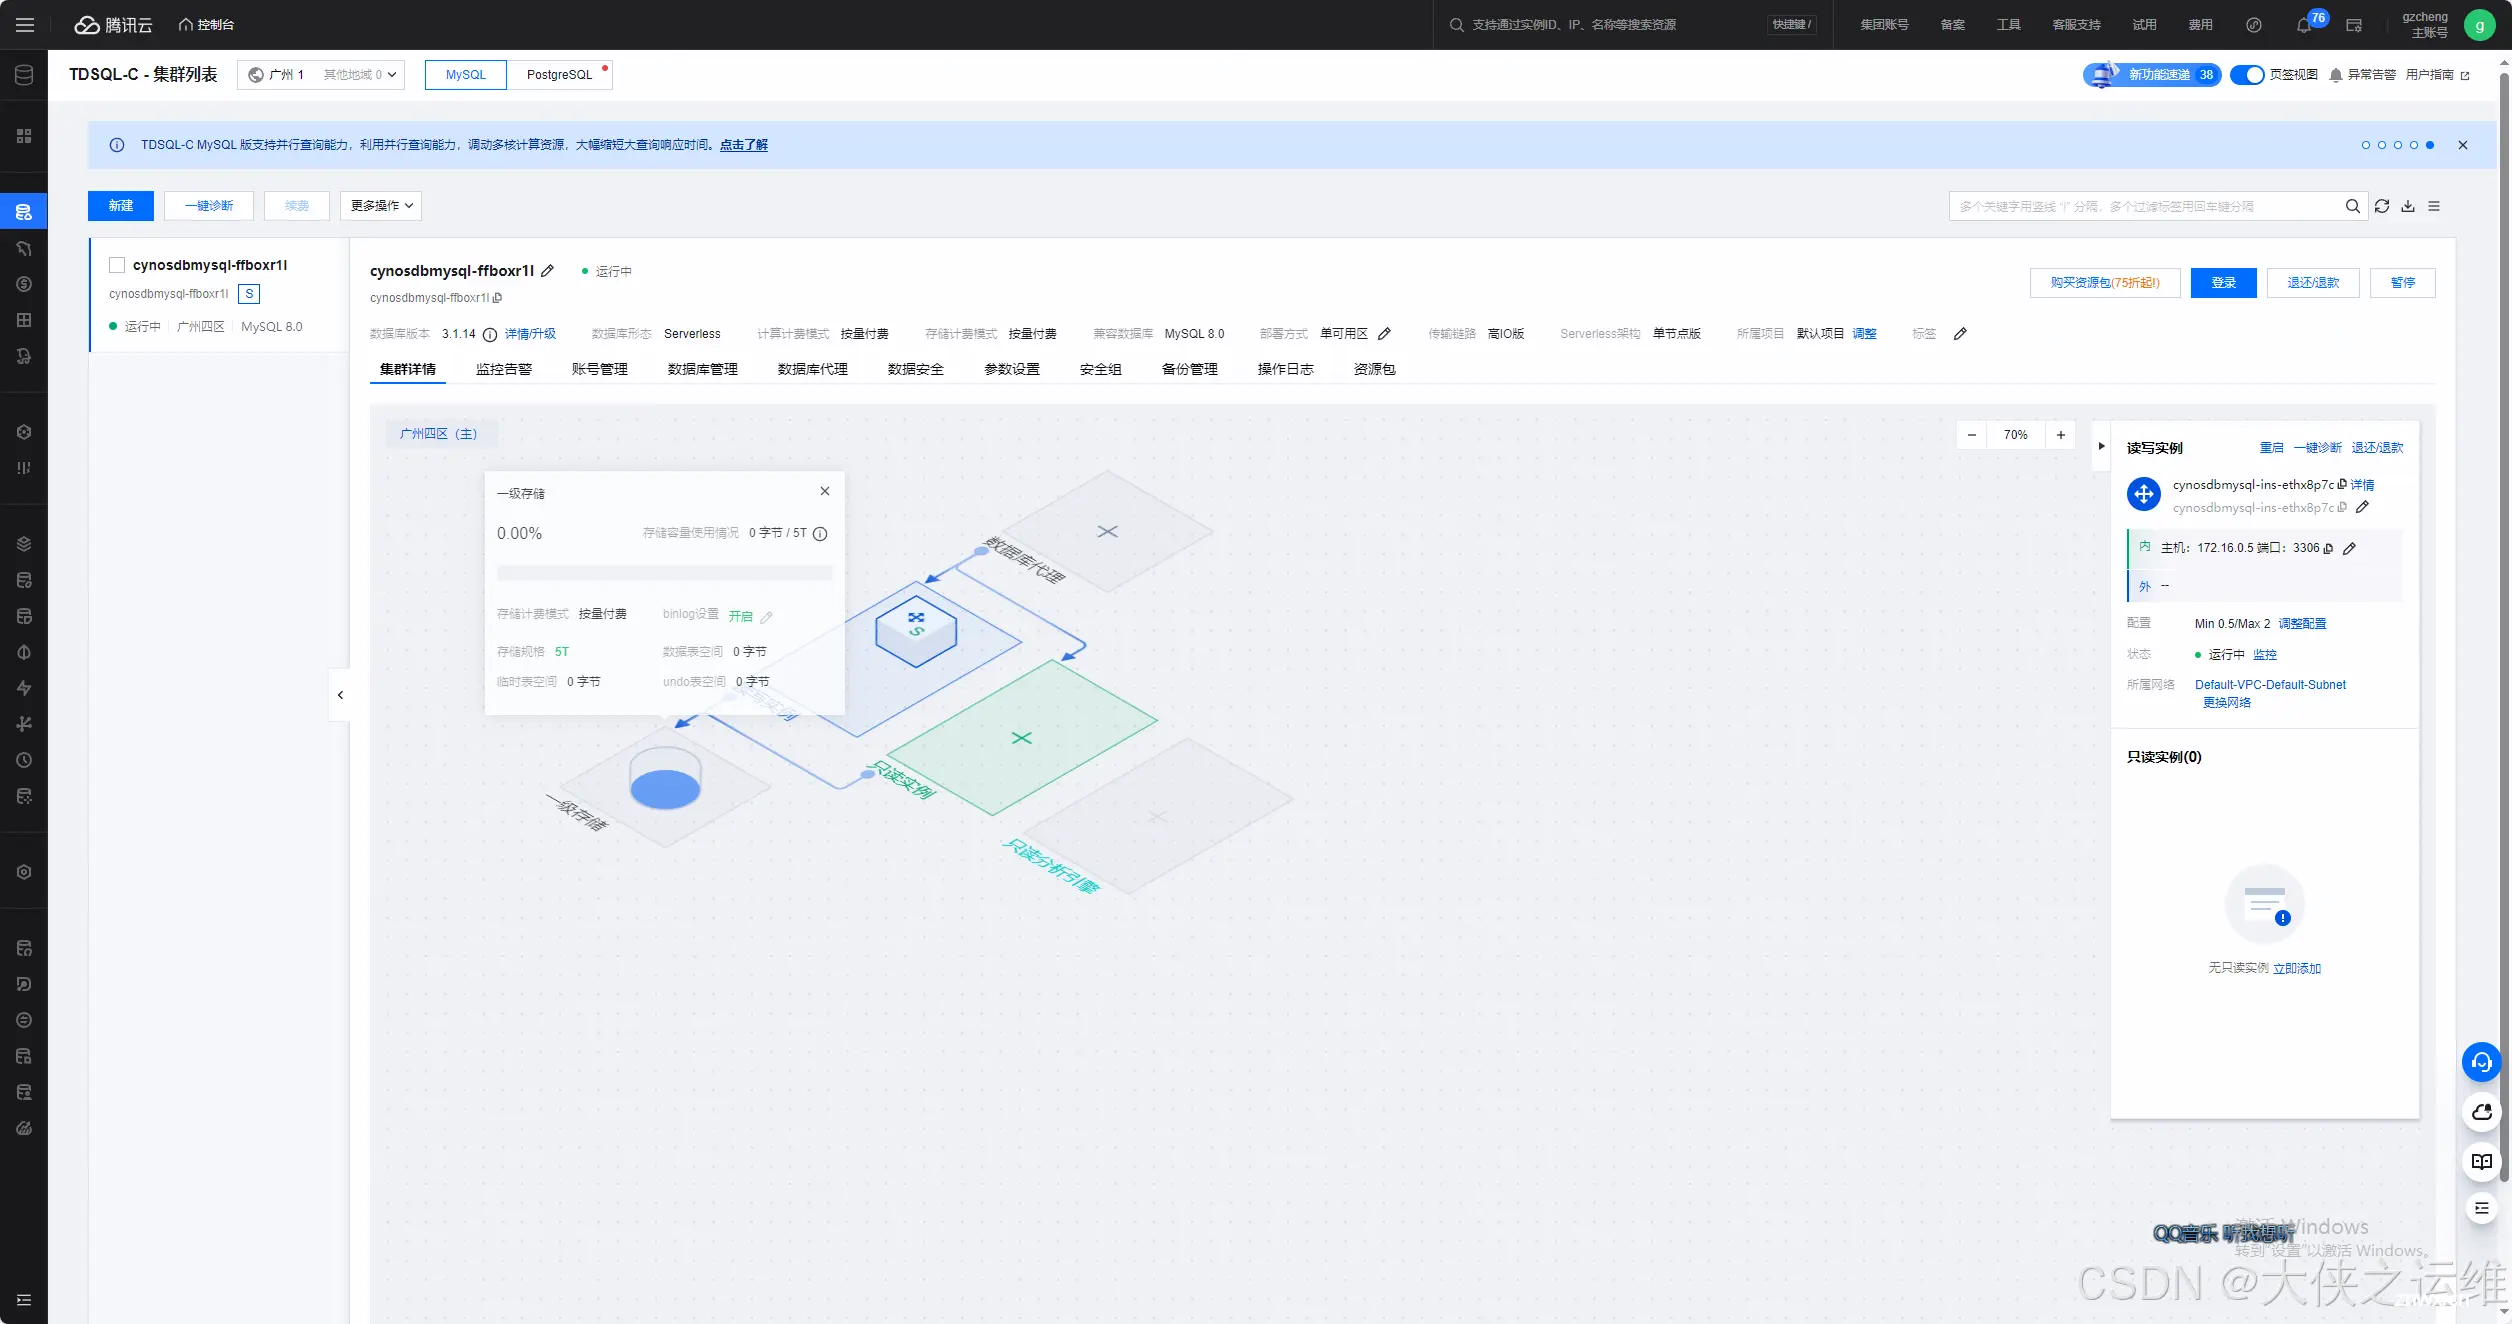2512x1324 pixels.
Task: Click the Tencent Cloud logo
Action: (x=113, y=25)
